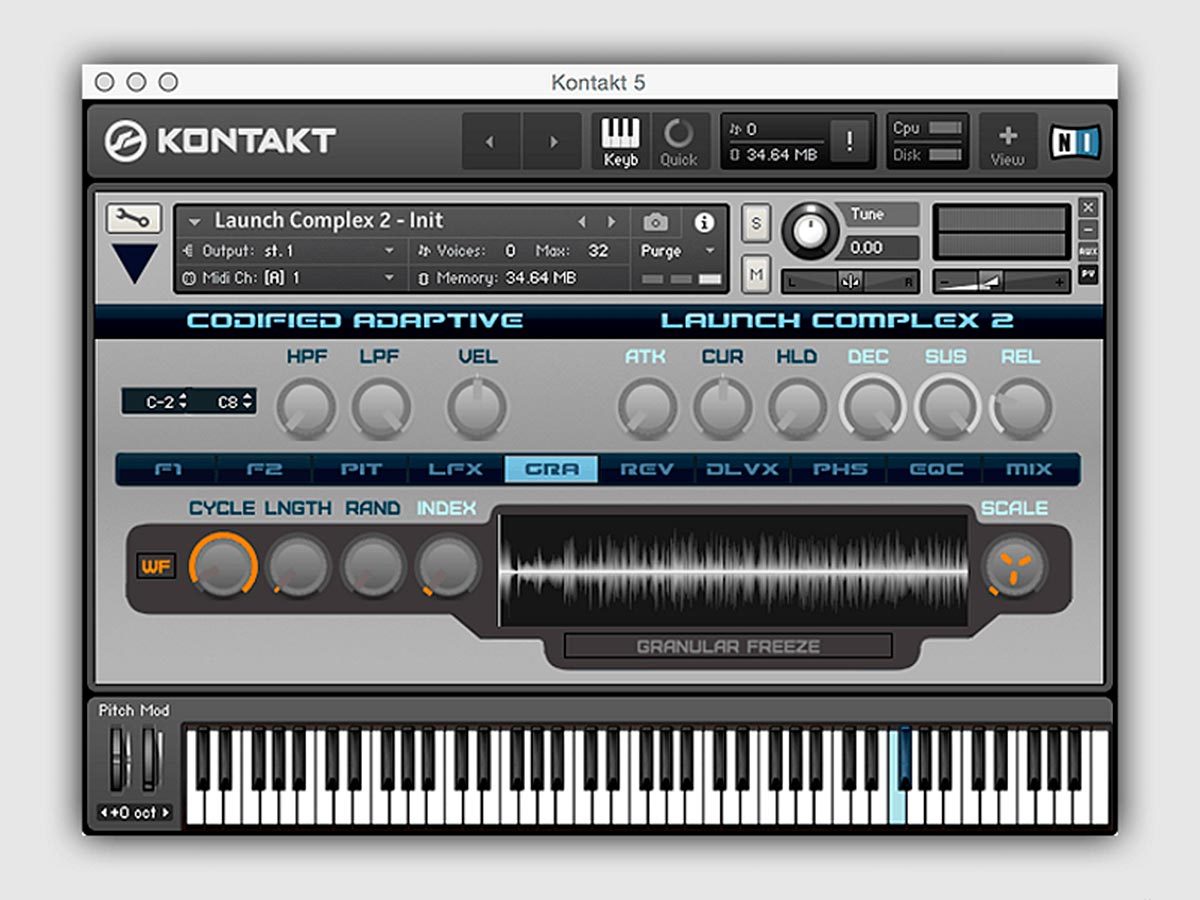Screen dimensions: 1200x900
Task: Switch to the PHS phaser tab
Action: (x=839, y=469)
